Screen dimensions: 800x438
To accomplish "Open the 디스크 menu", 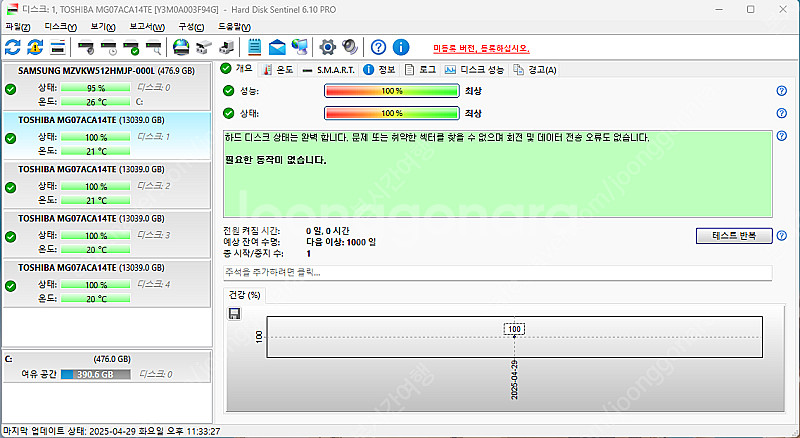I will click(60, 27).
